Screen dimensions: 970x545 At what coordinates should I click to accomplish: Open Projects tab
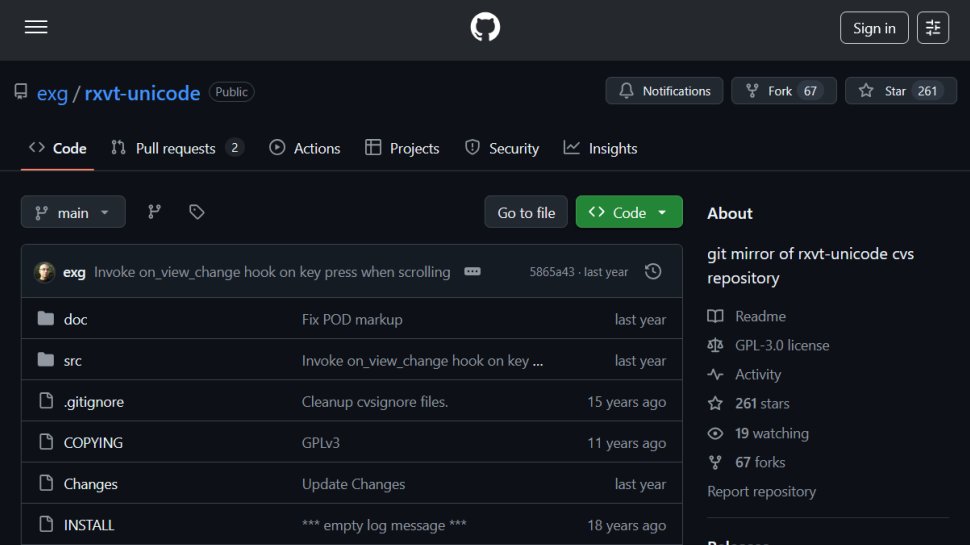click(x=402, y=148)
